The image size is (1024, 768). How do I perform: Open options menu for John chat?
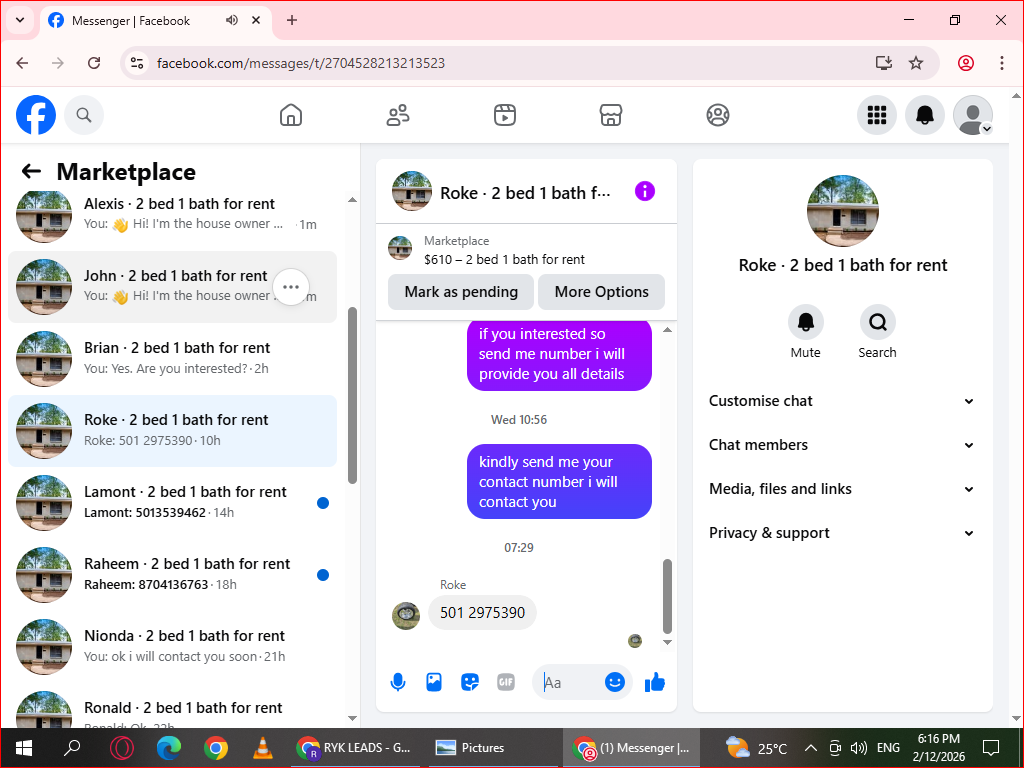291,287
